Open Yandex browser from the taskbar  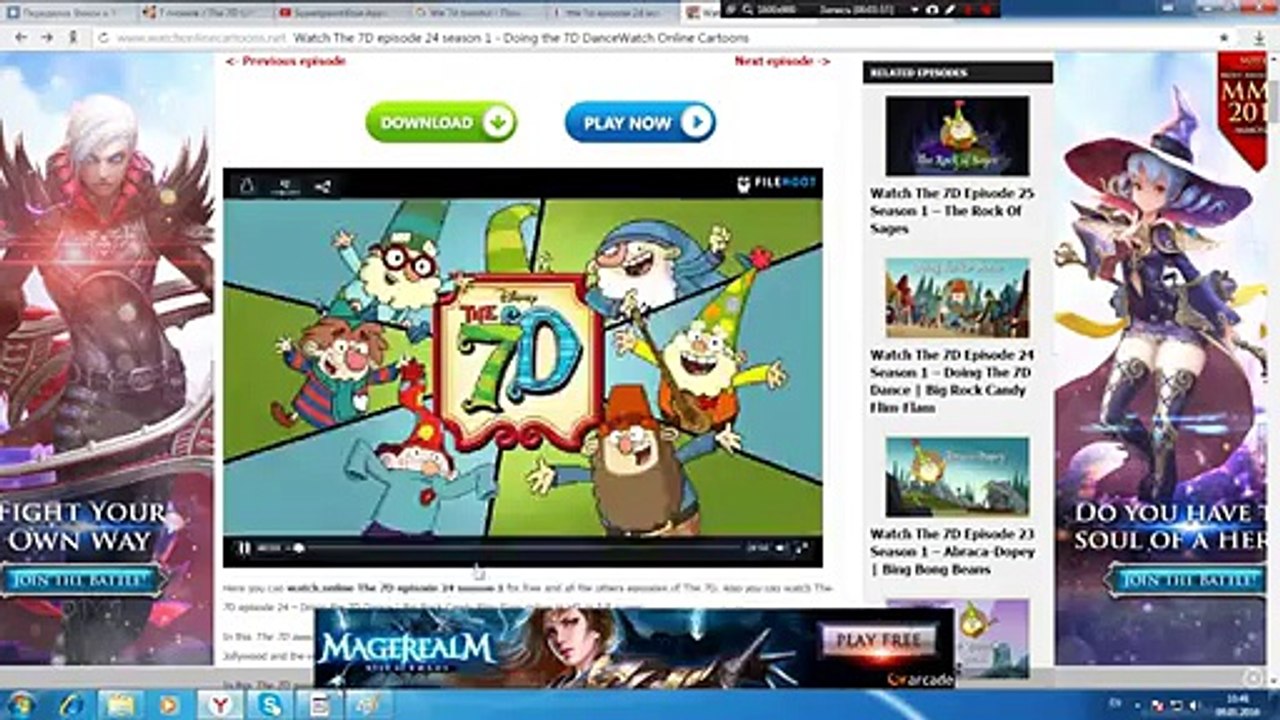click(221, 704)
